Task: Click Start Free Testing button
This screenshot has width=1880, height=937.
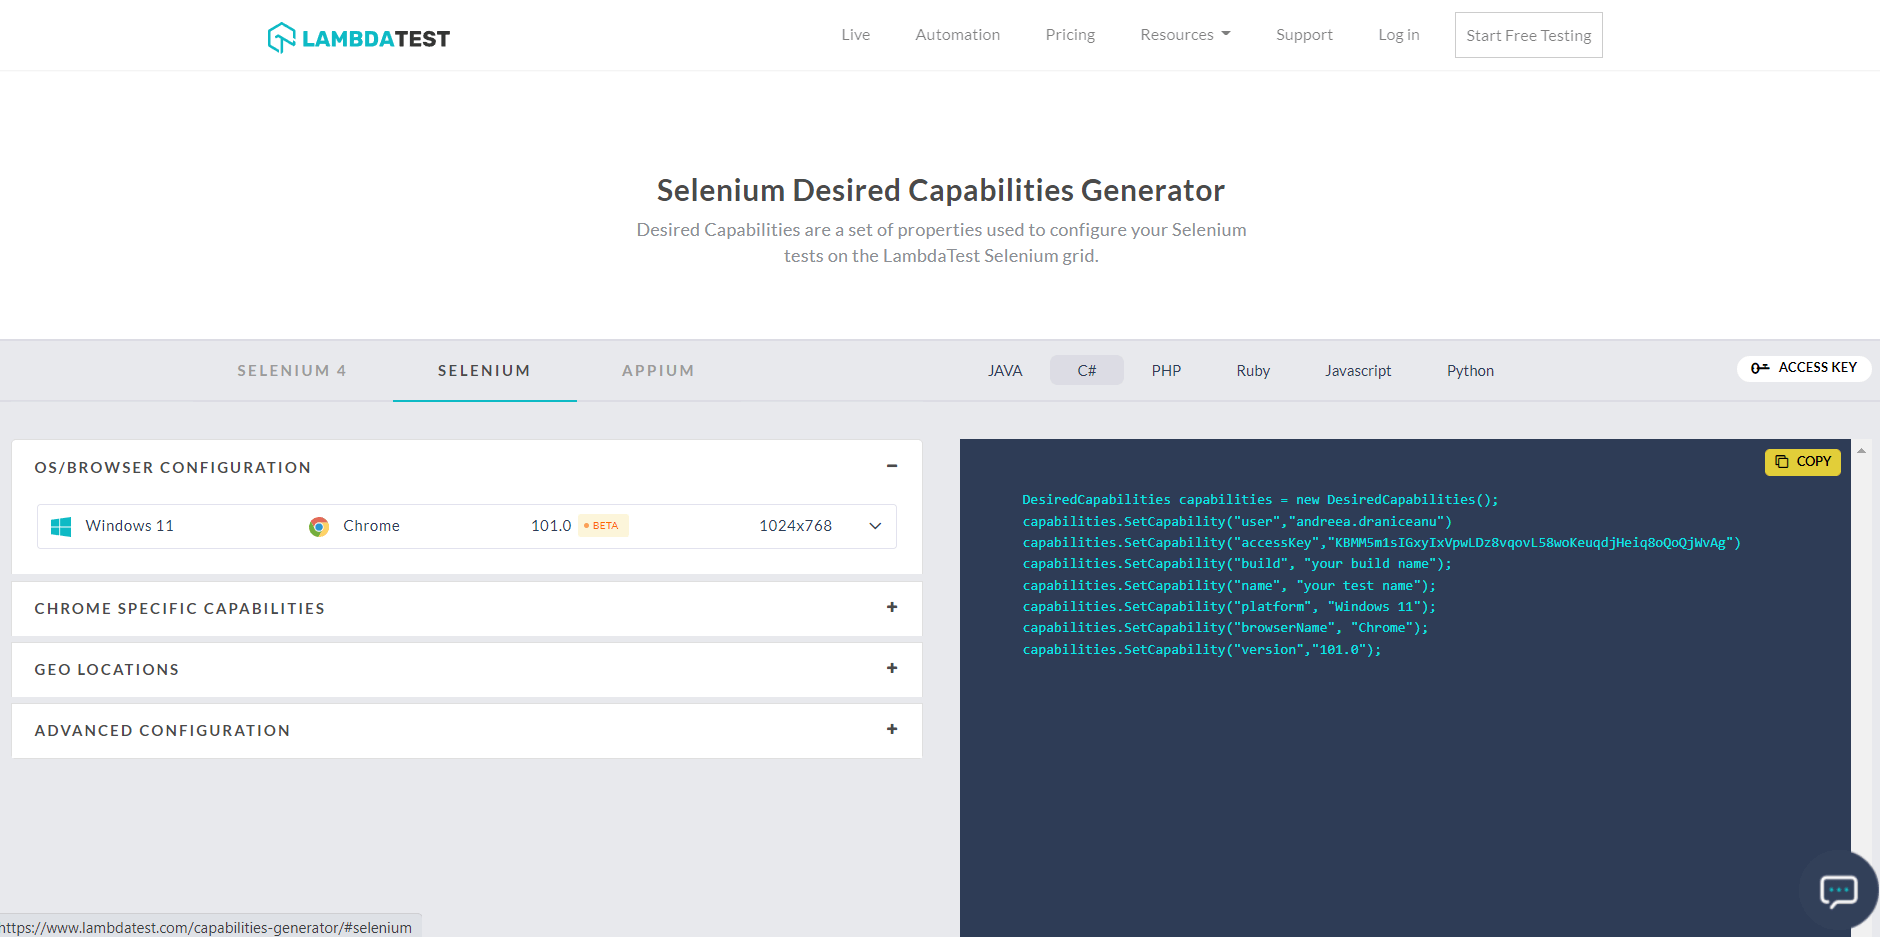Action: [1527, 34]
